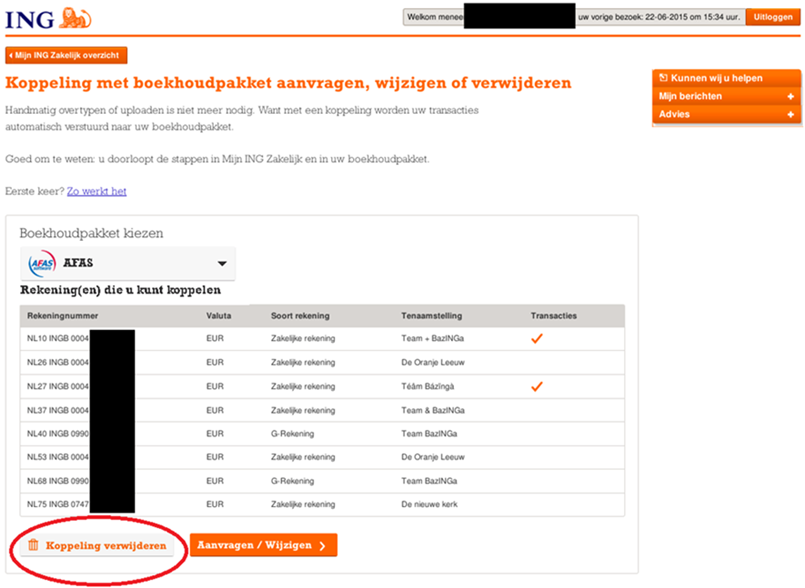Click the orange checkmark in Téám Bázîngà row
Screen dimensions: 805x588
pos(536,387)
